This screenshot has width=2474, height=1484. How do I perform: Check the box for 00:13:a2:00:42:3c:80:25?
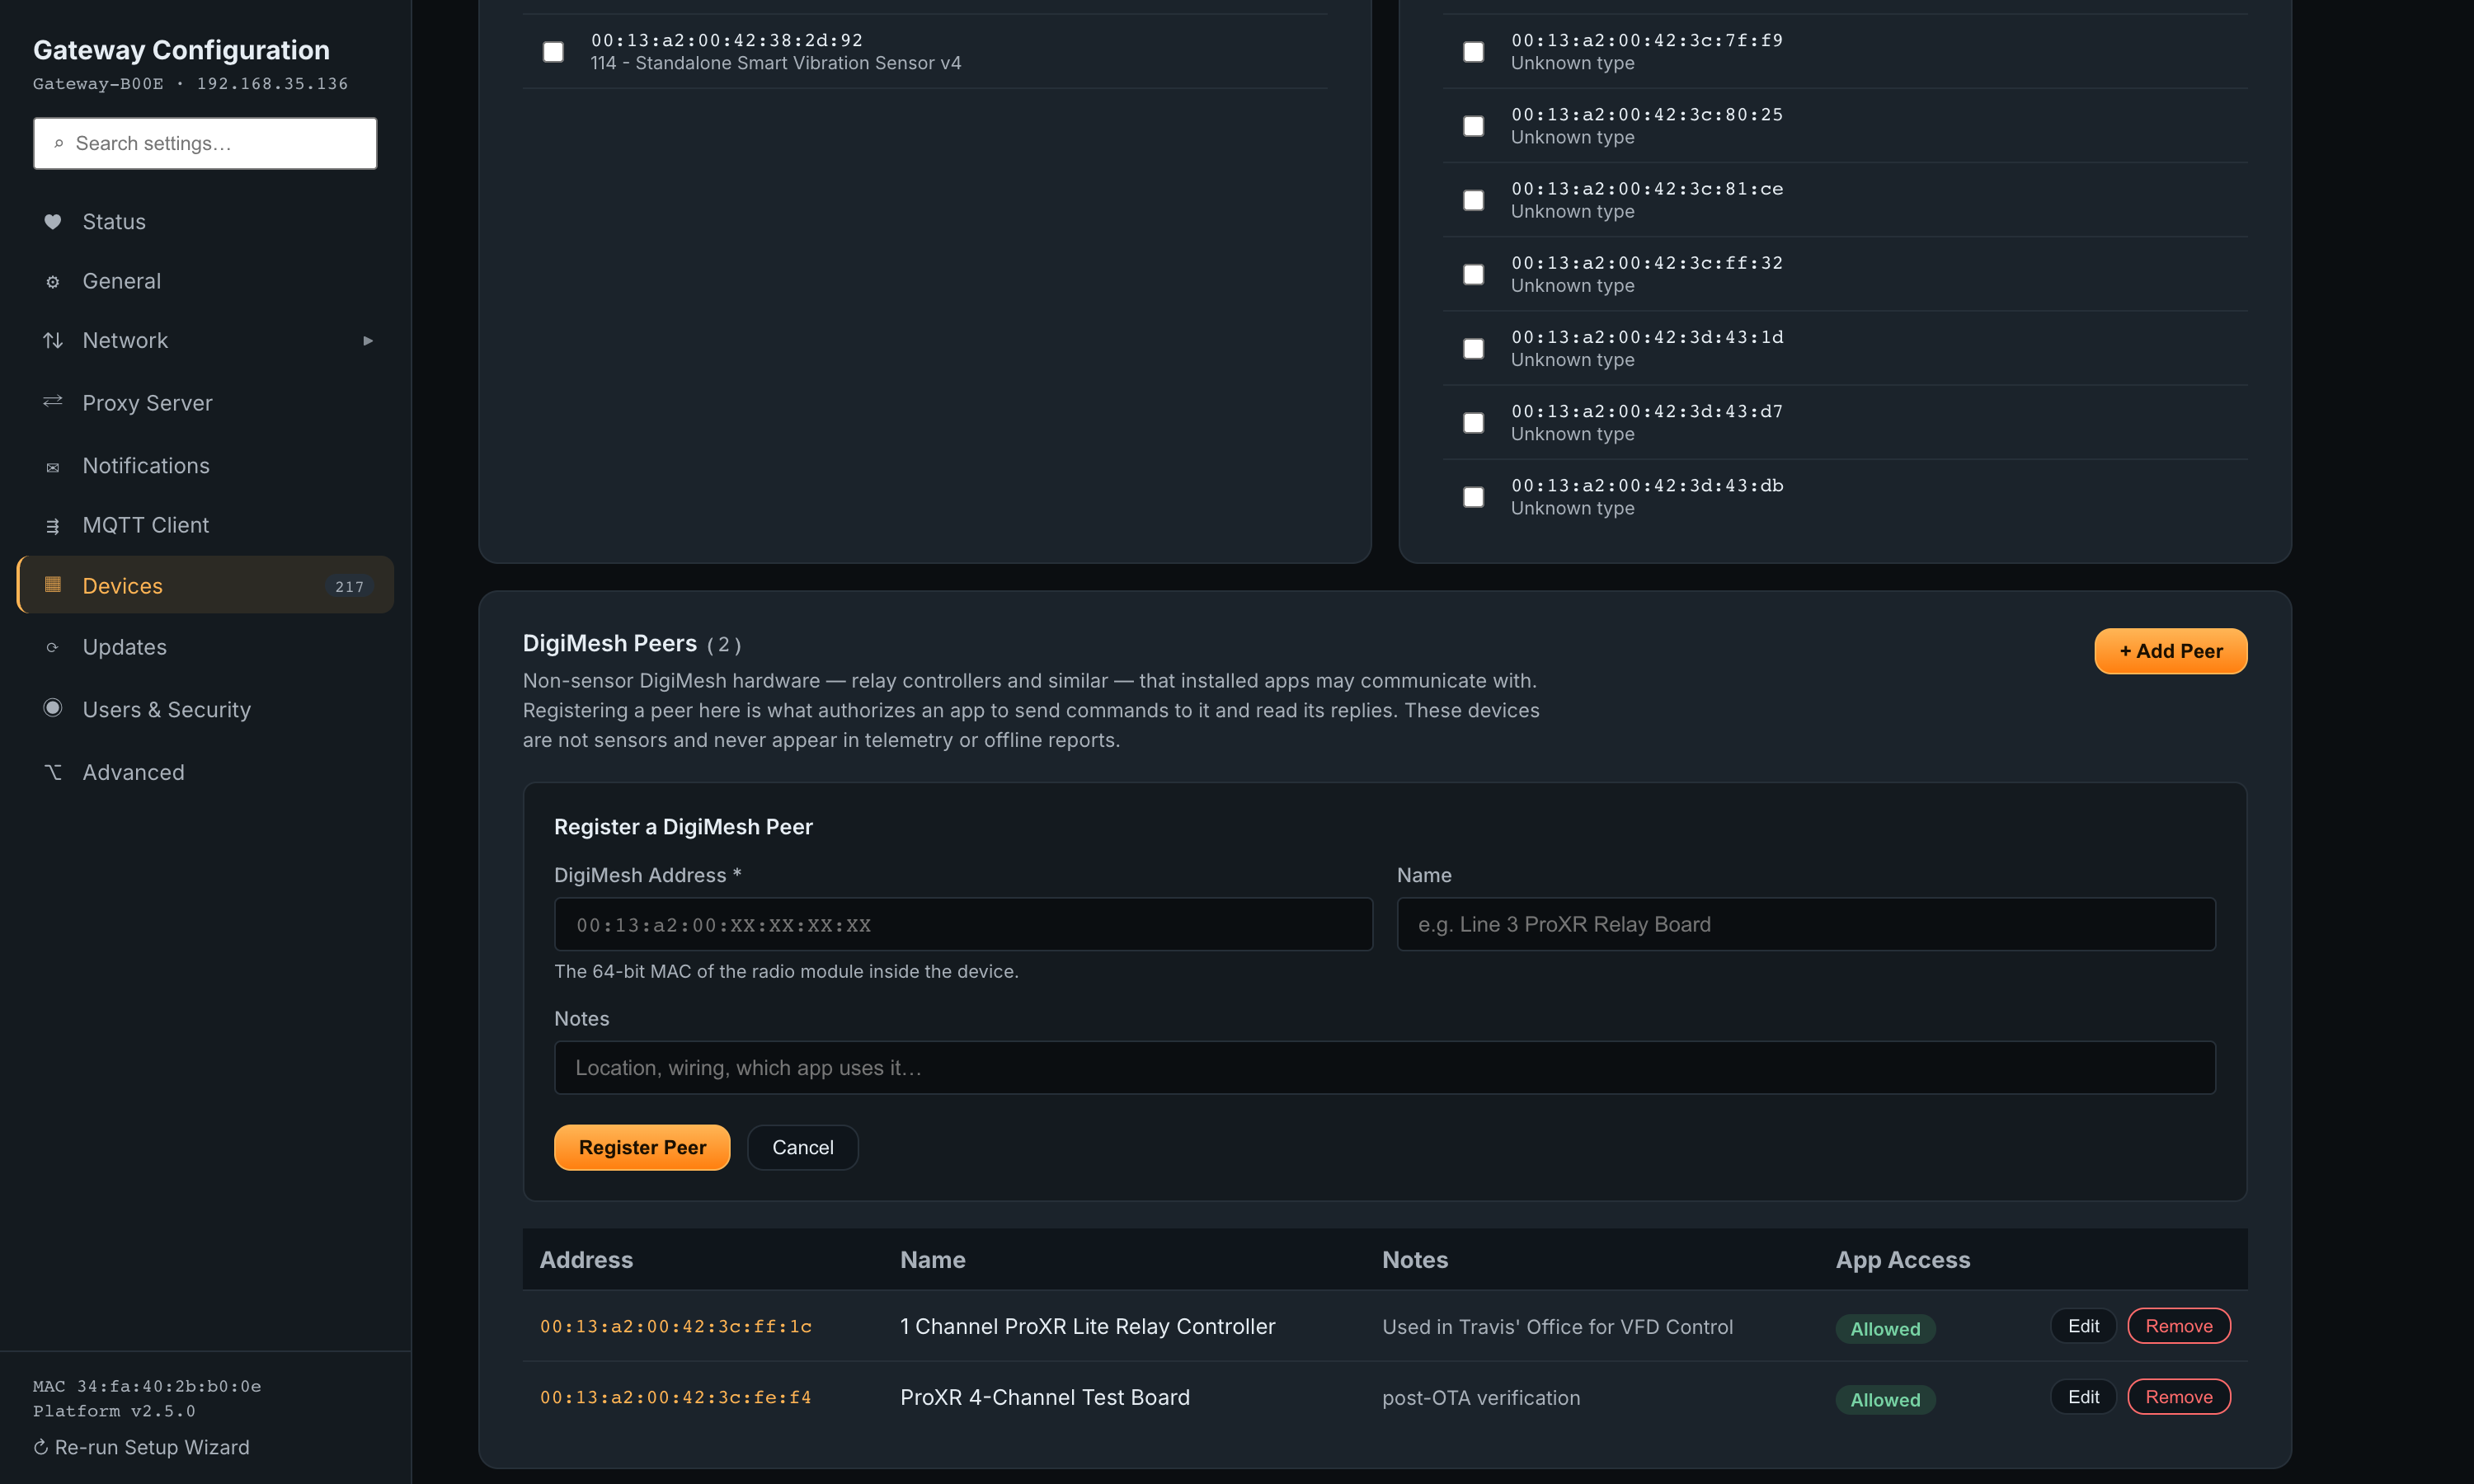tap(1473, 126)
